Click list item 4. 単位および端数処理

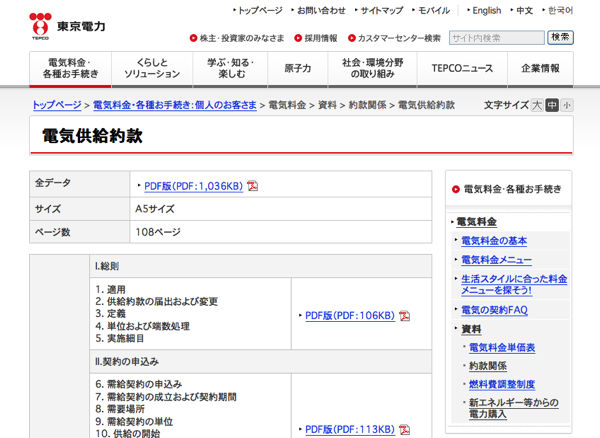[x=142, y=326]
